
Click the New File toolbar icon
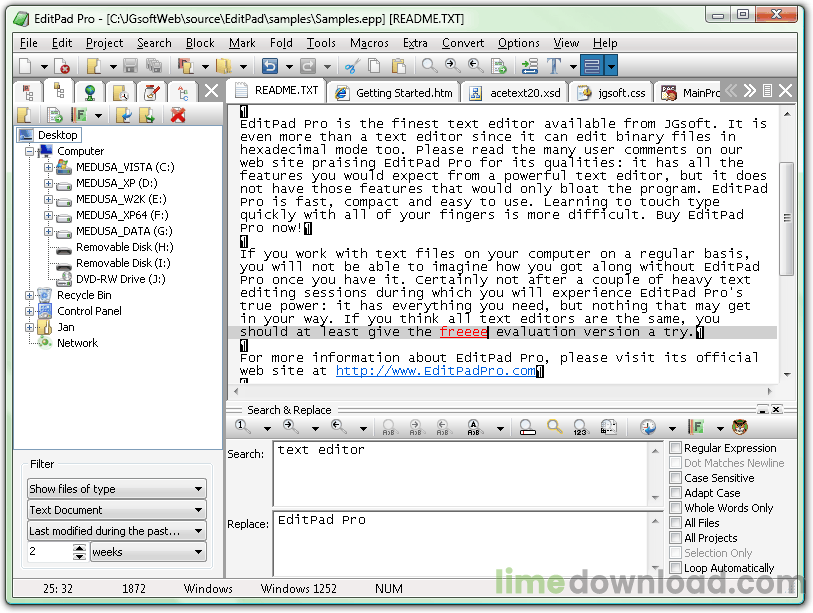point(26,66)
